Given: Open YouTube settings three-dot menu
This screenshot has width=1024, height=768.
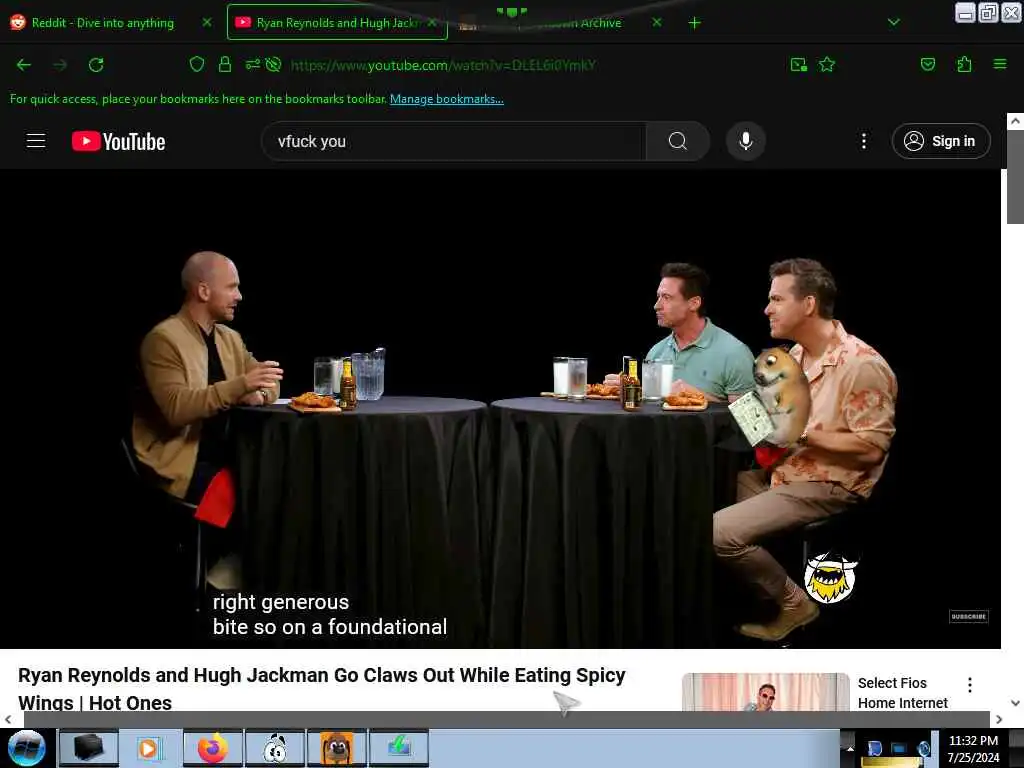Looking at the screenshot, I should click(863, 141).
